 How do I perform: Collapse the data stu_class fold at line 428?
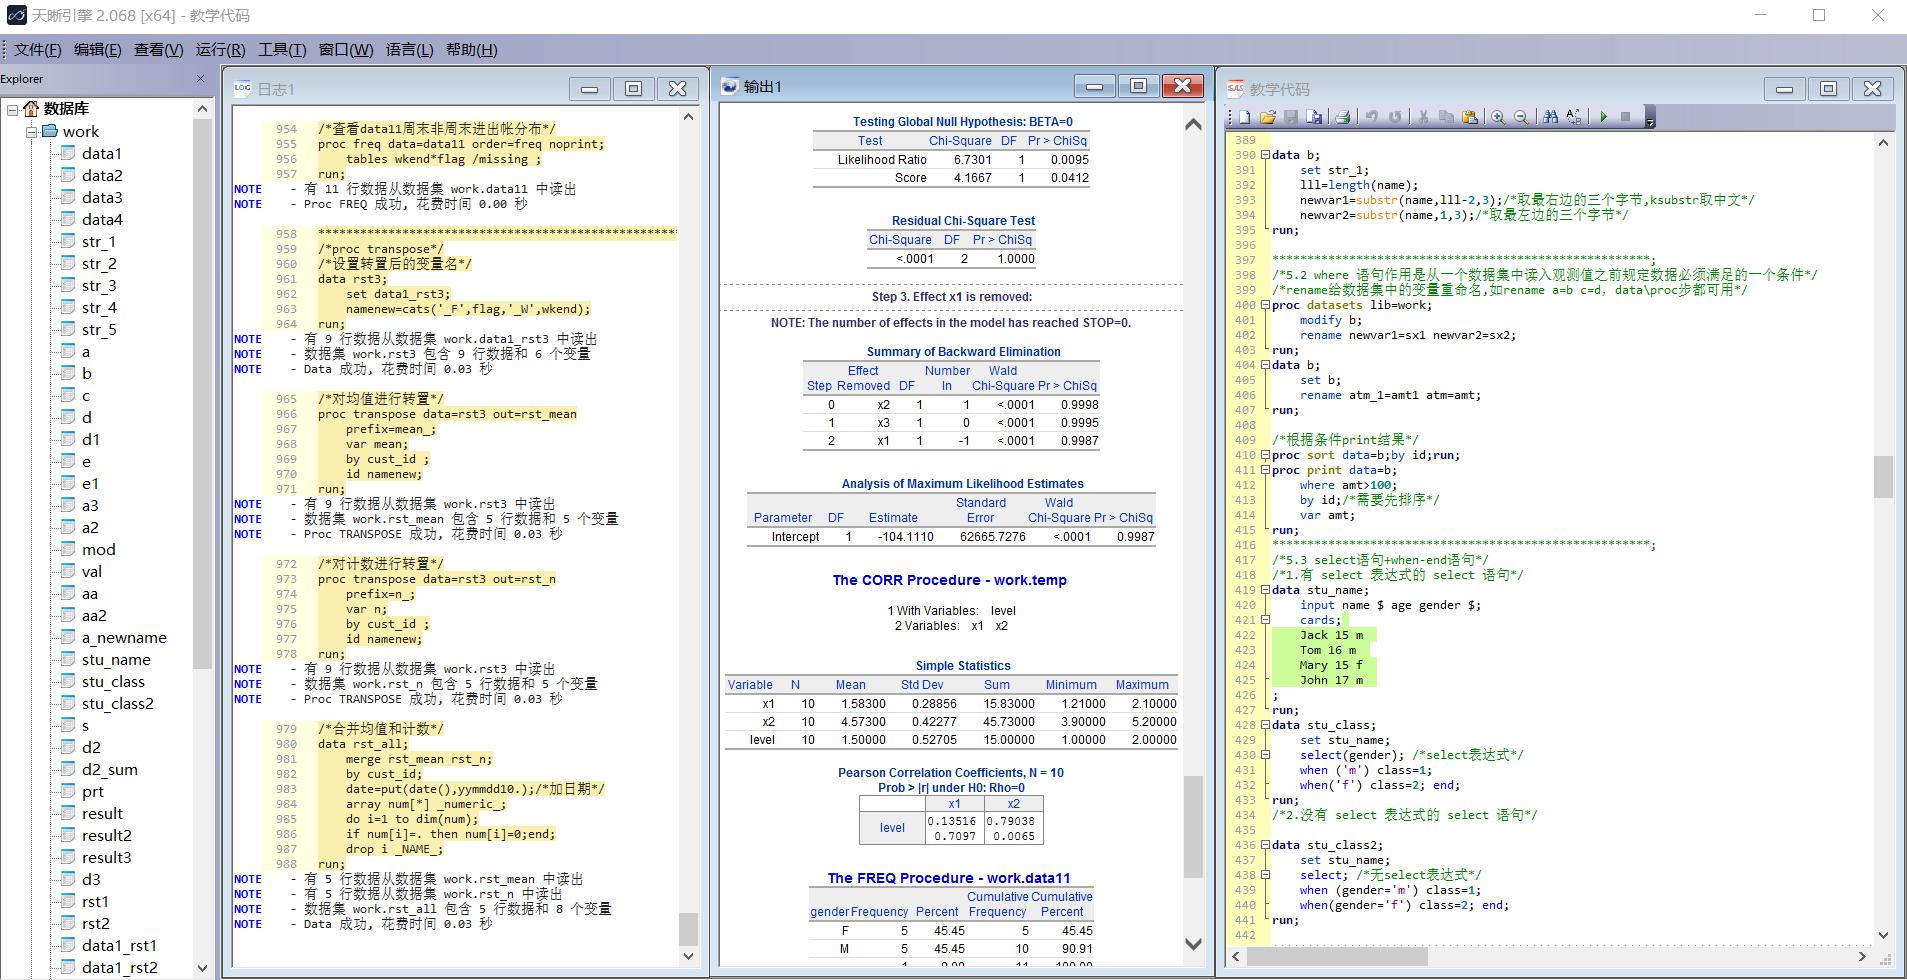pyautogui.click(x=1265, y=725)
